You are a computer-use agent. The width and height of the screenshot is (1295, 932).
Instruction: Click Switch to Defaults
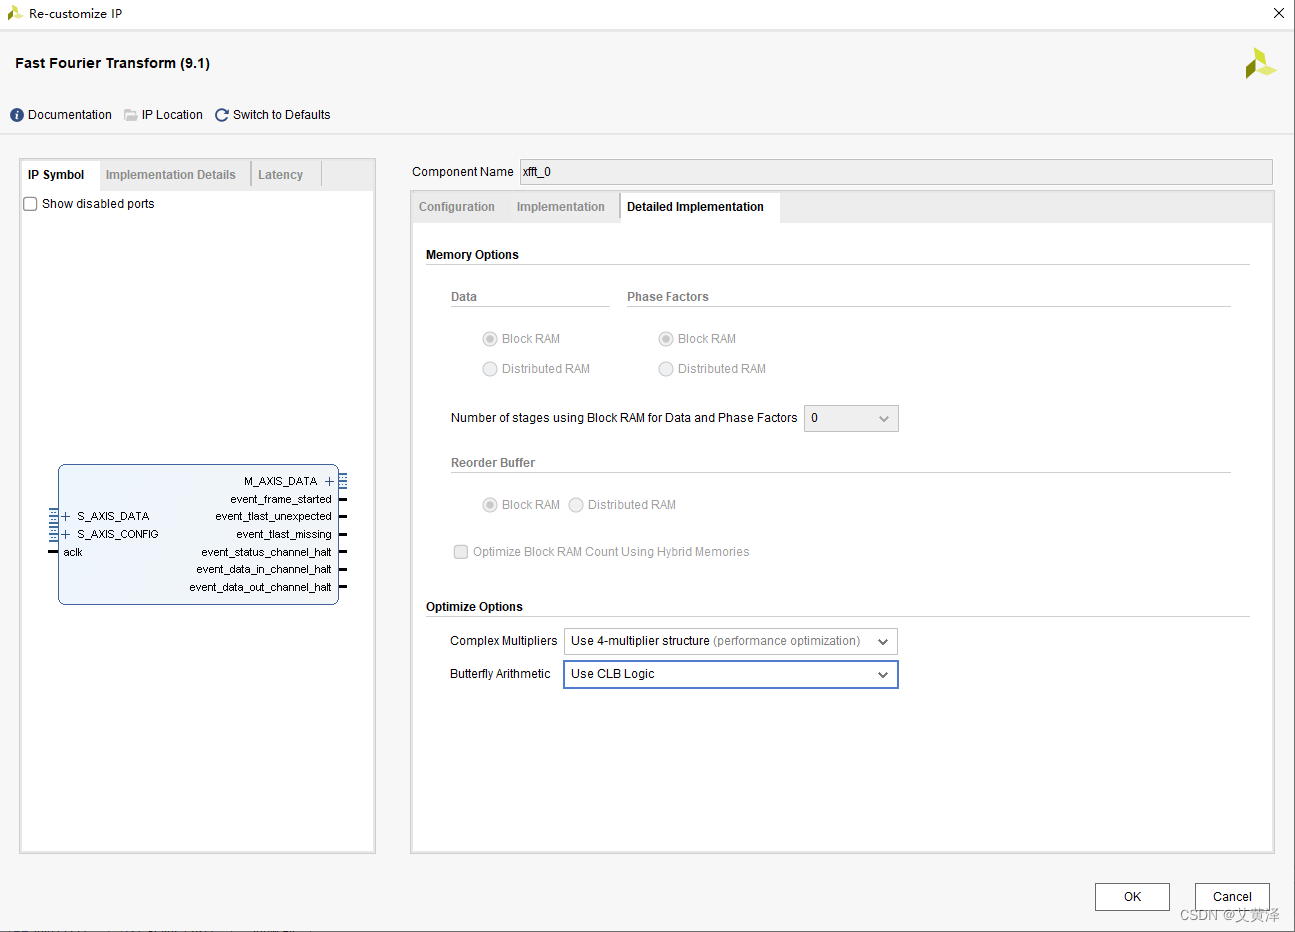pos(282,115)
